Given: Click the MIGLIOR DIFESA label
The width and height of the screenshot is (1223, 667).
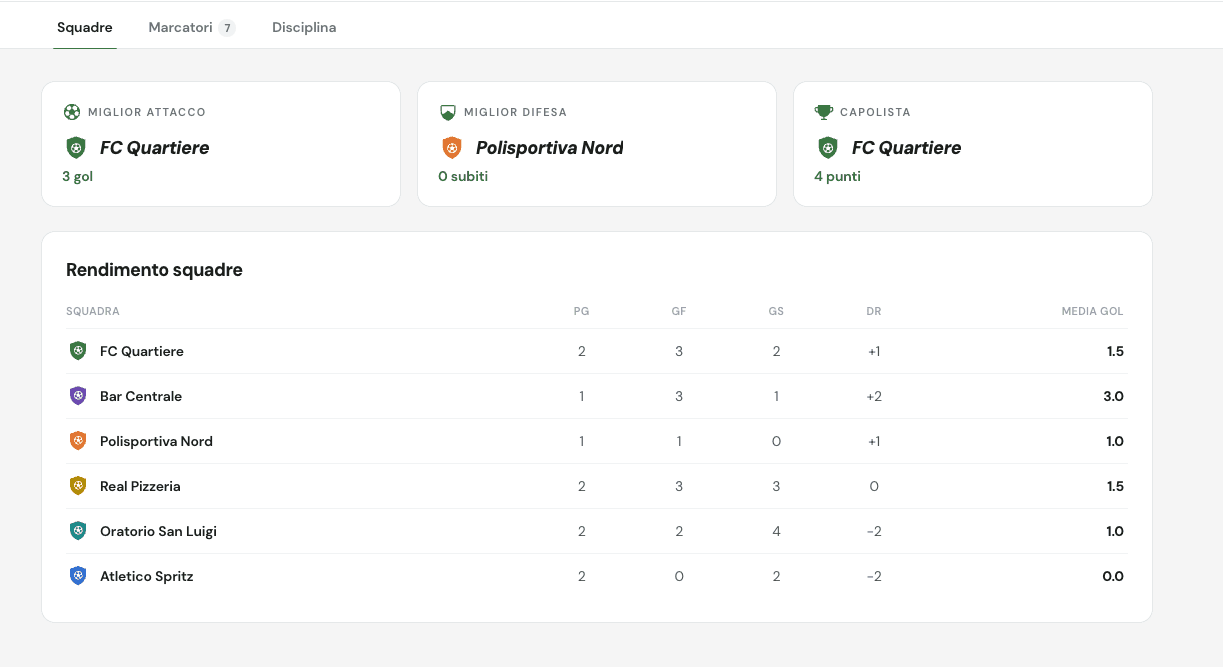Looking at the screenshot, I should coord(515,112).
